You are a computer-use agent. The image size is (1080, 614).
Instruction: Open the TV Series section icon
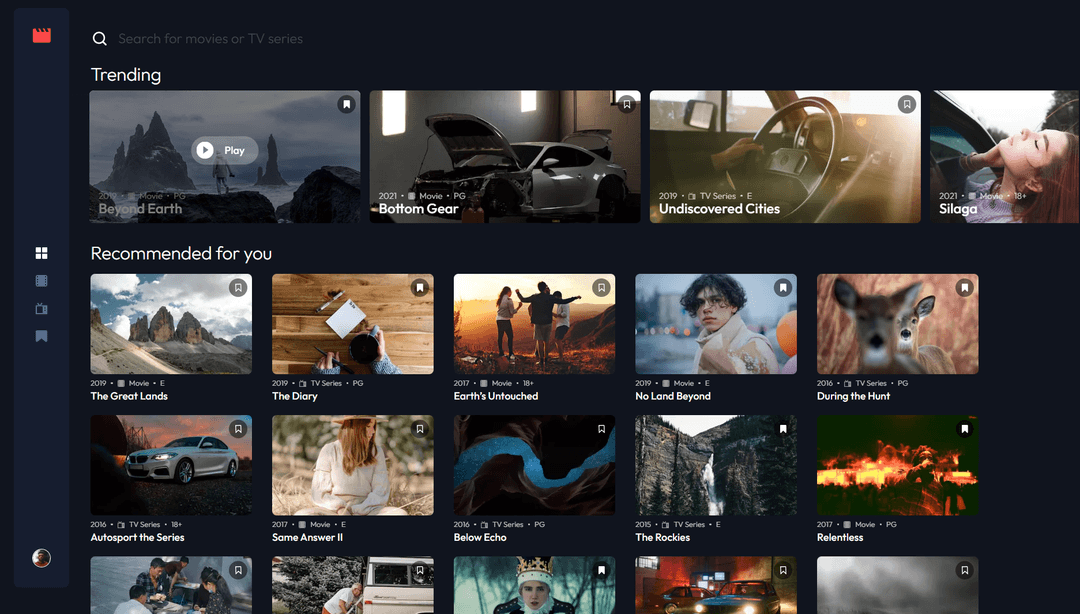coord(41,309)
